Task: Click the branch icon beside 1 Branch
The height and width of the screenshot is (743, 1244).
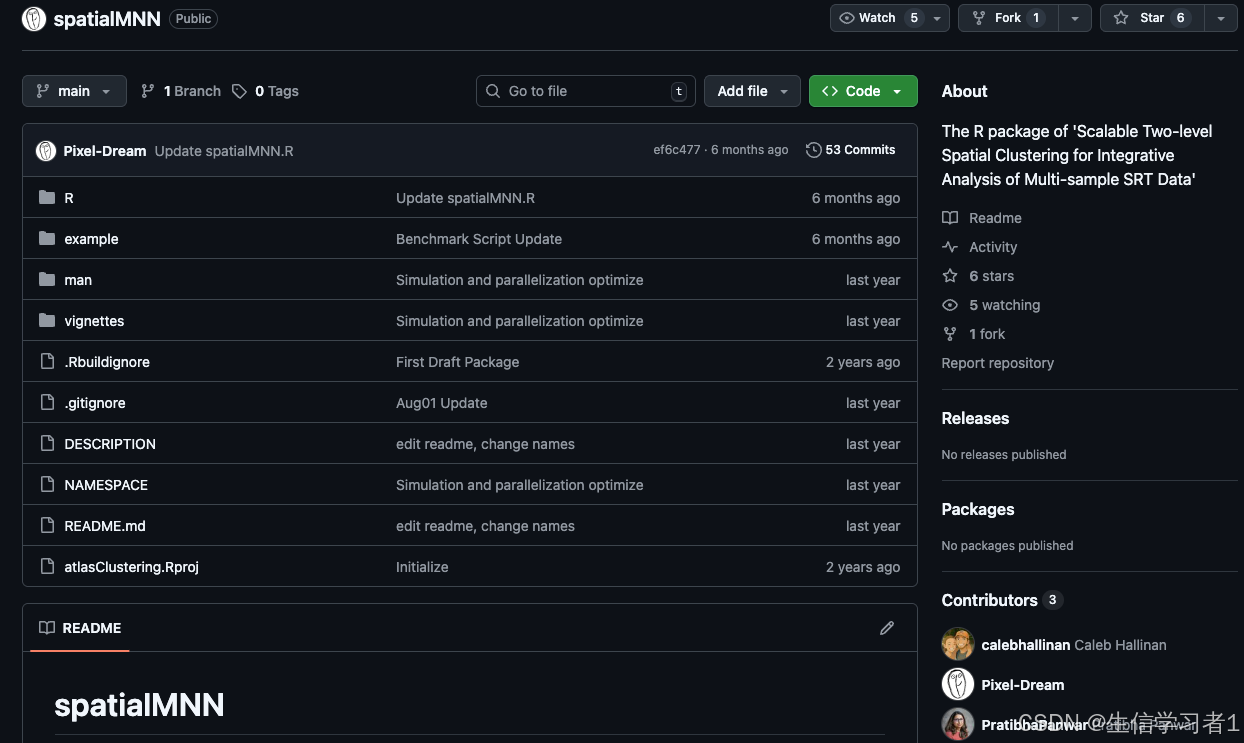Action: point(148,91)
